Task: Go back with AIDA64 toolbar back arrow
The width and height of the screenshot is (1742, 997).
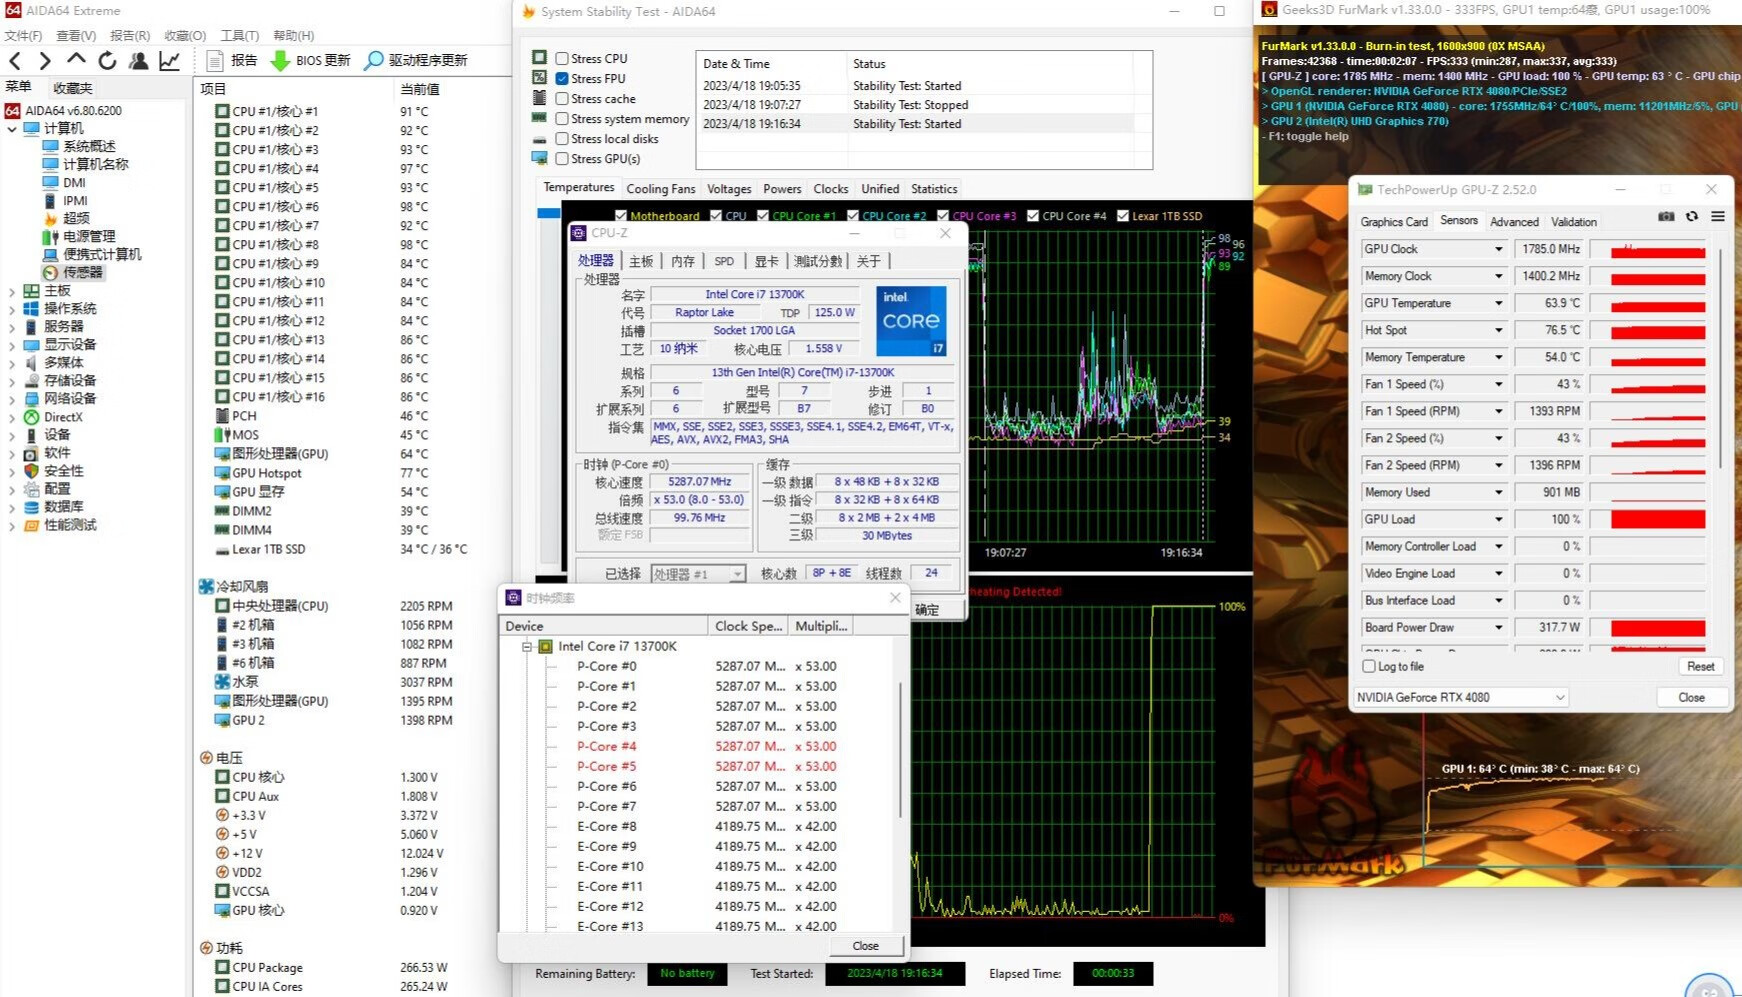Action: [15, 61]
